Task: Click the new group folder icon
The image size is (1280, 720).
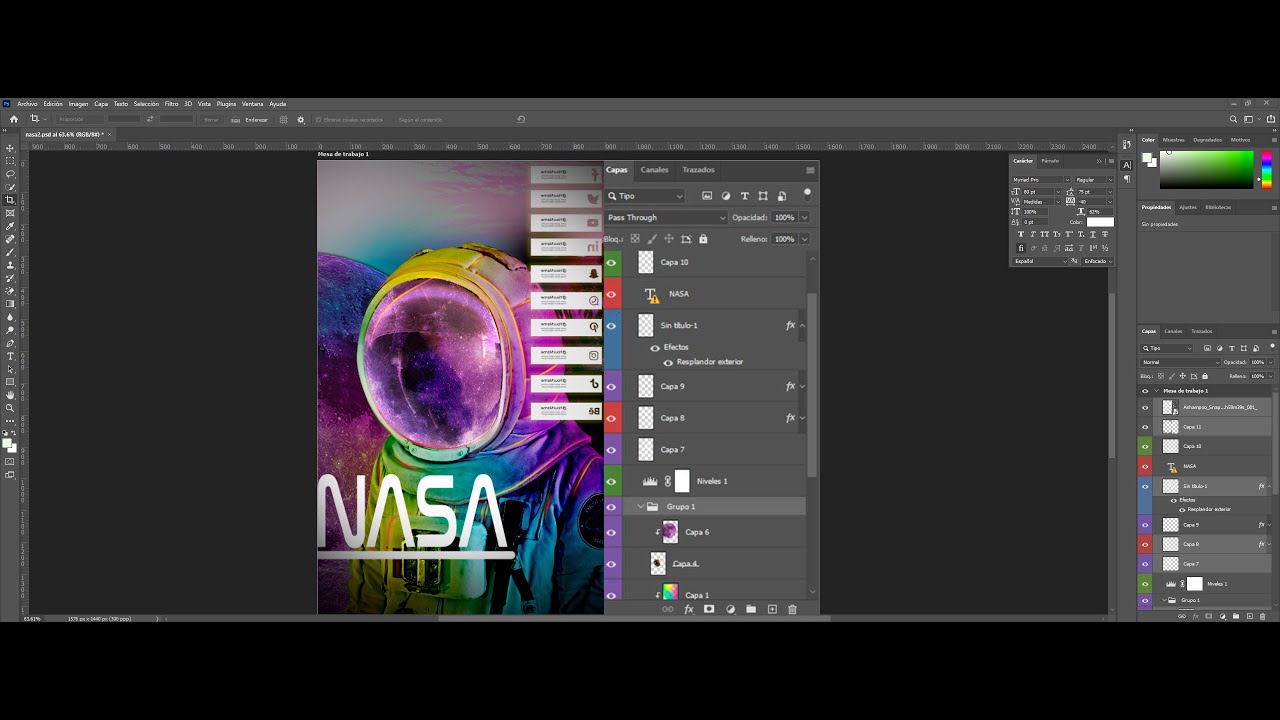Action: 750,609
